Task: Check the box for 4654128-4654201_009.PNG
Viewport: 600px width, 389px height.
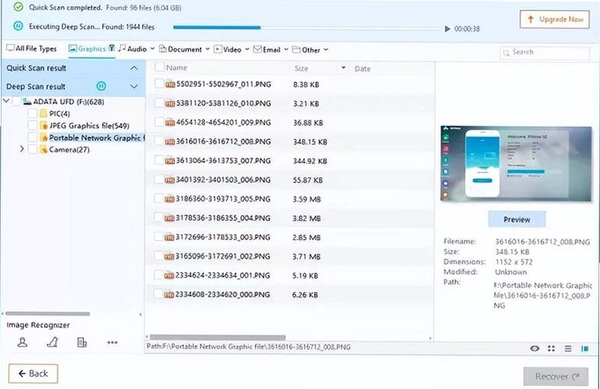Action: pos(159,122)
